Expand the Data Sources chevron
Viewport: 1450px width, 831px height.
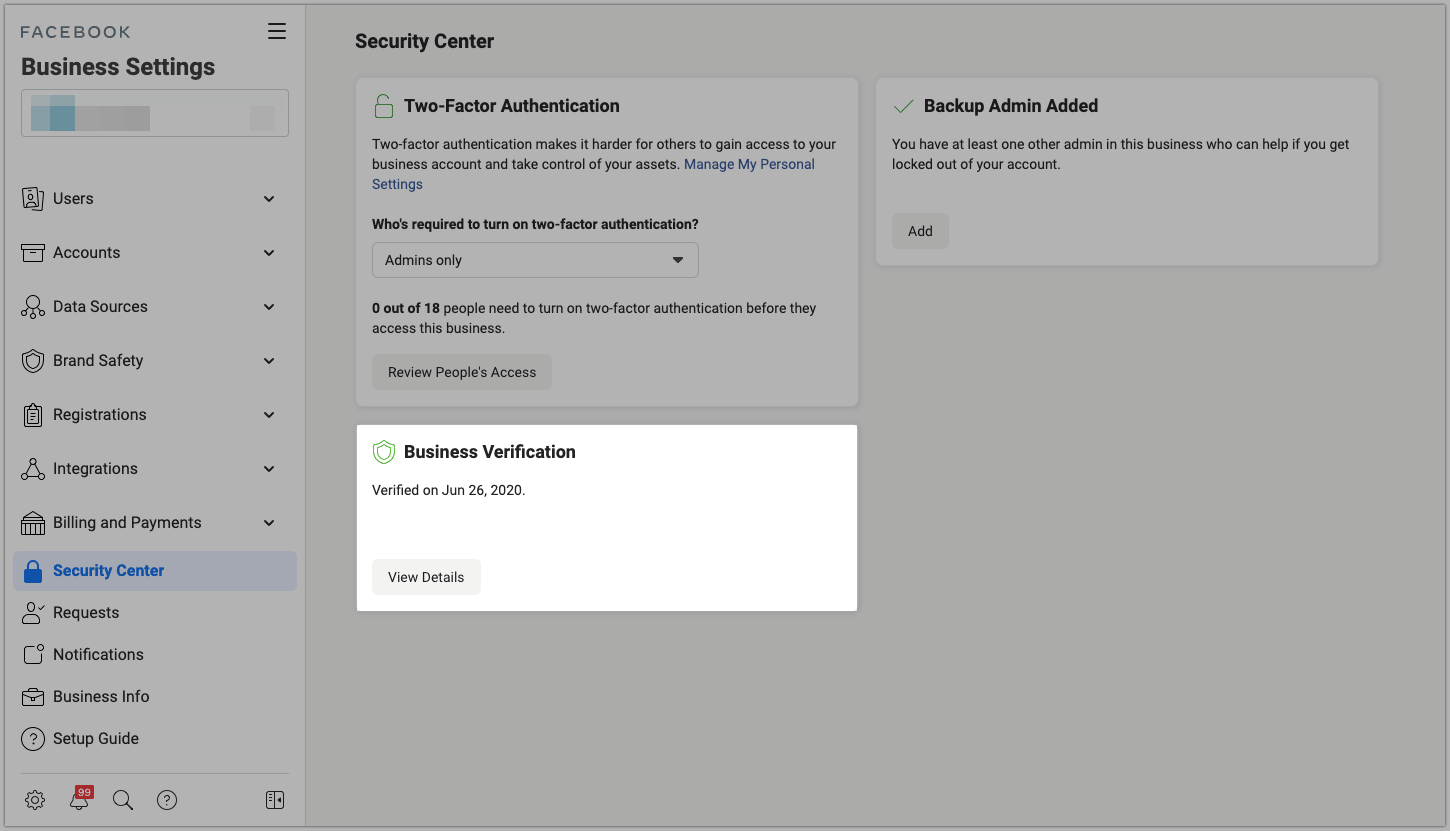[x=269, y=307]
